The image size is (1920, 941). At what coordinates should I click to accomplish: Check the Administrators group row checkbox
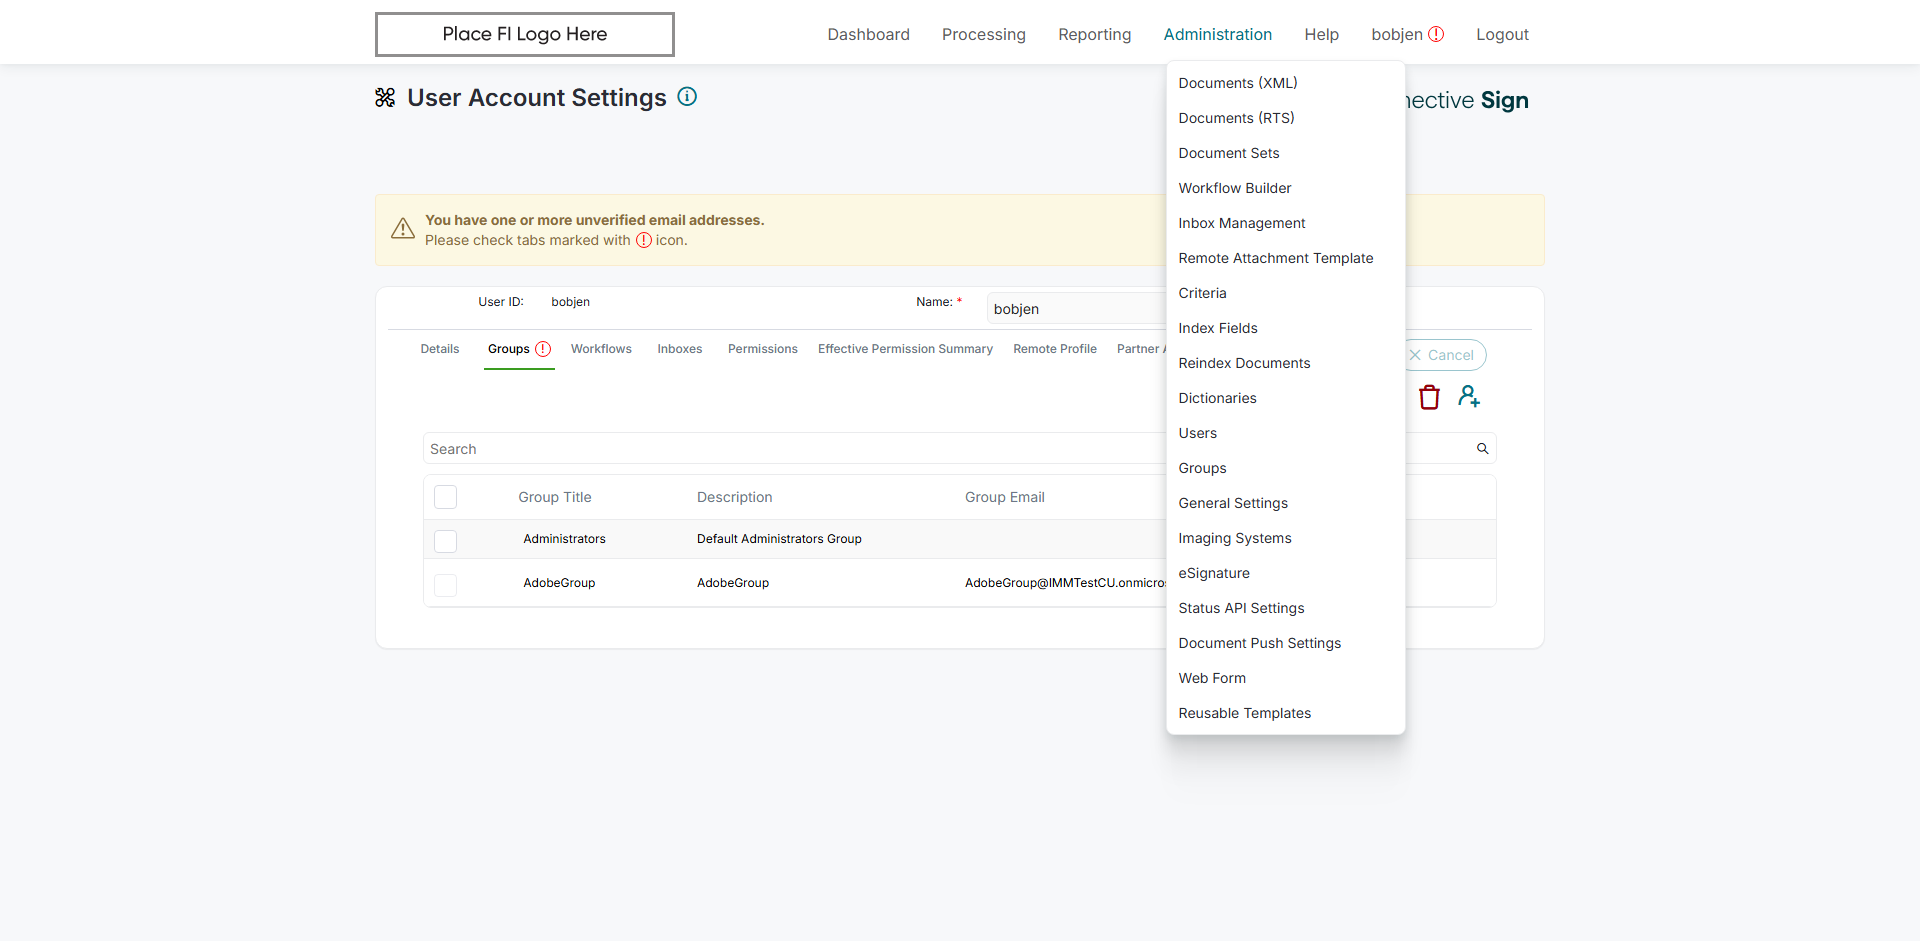point(446,540)
